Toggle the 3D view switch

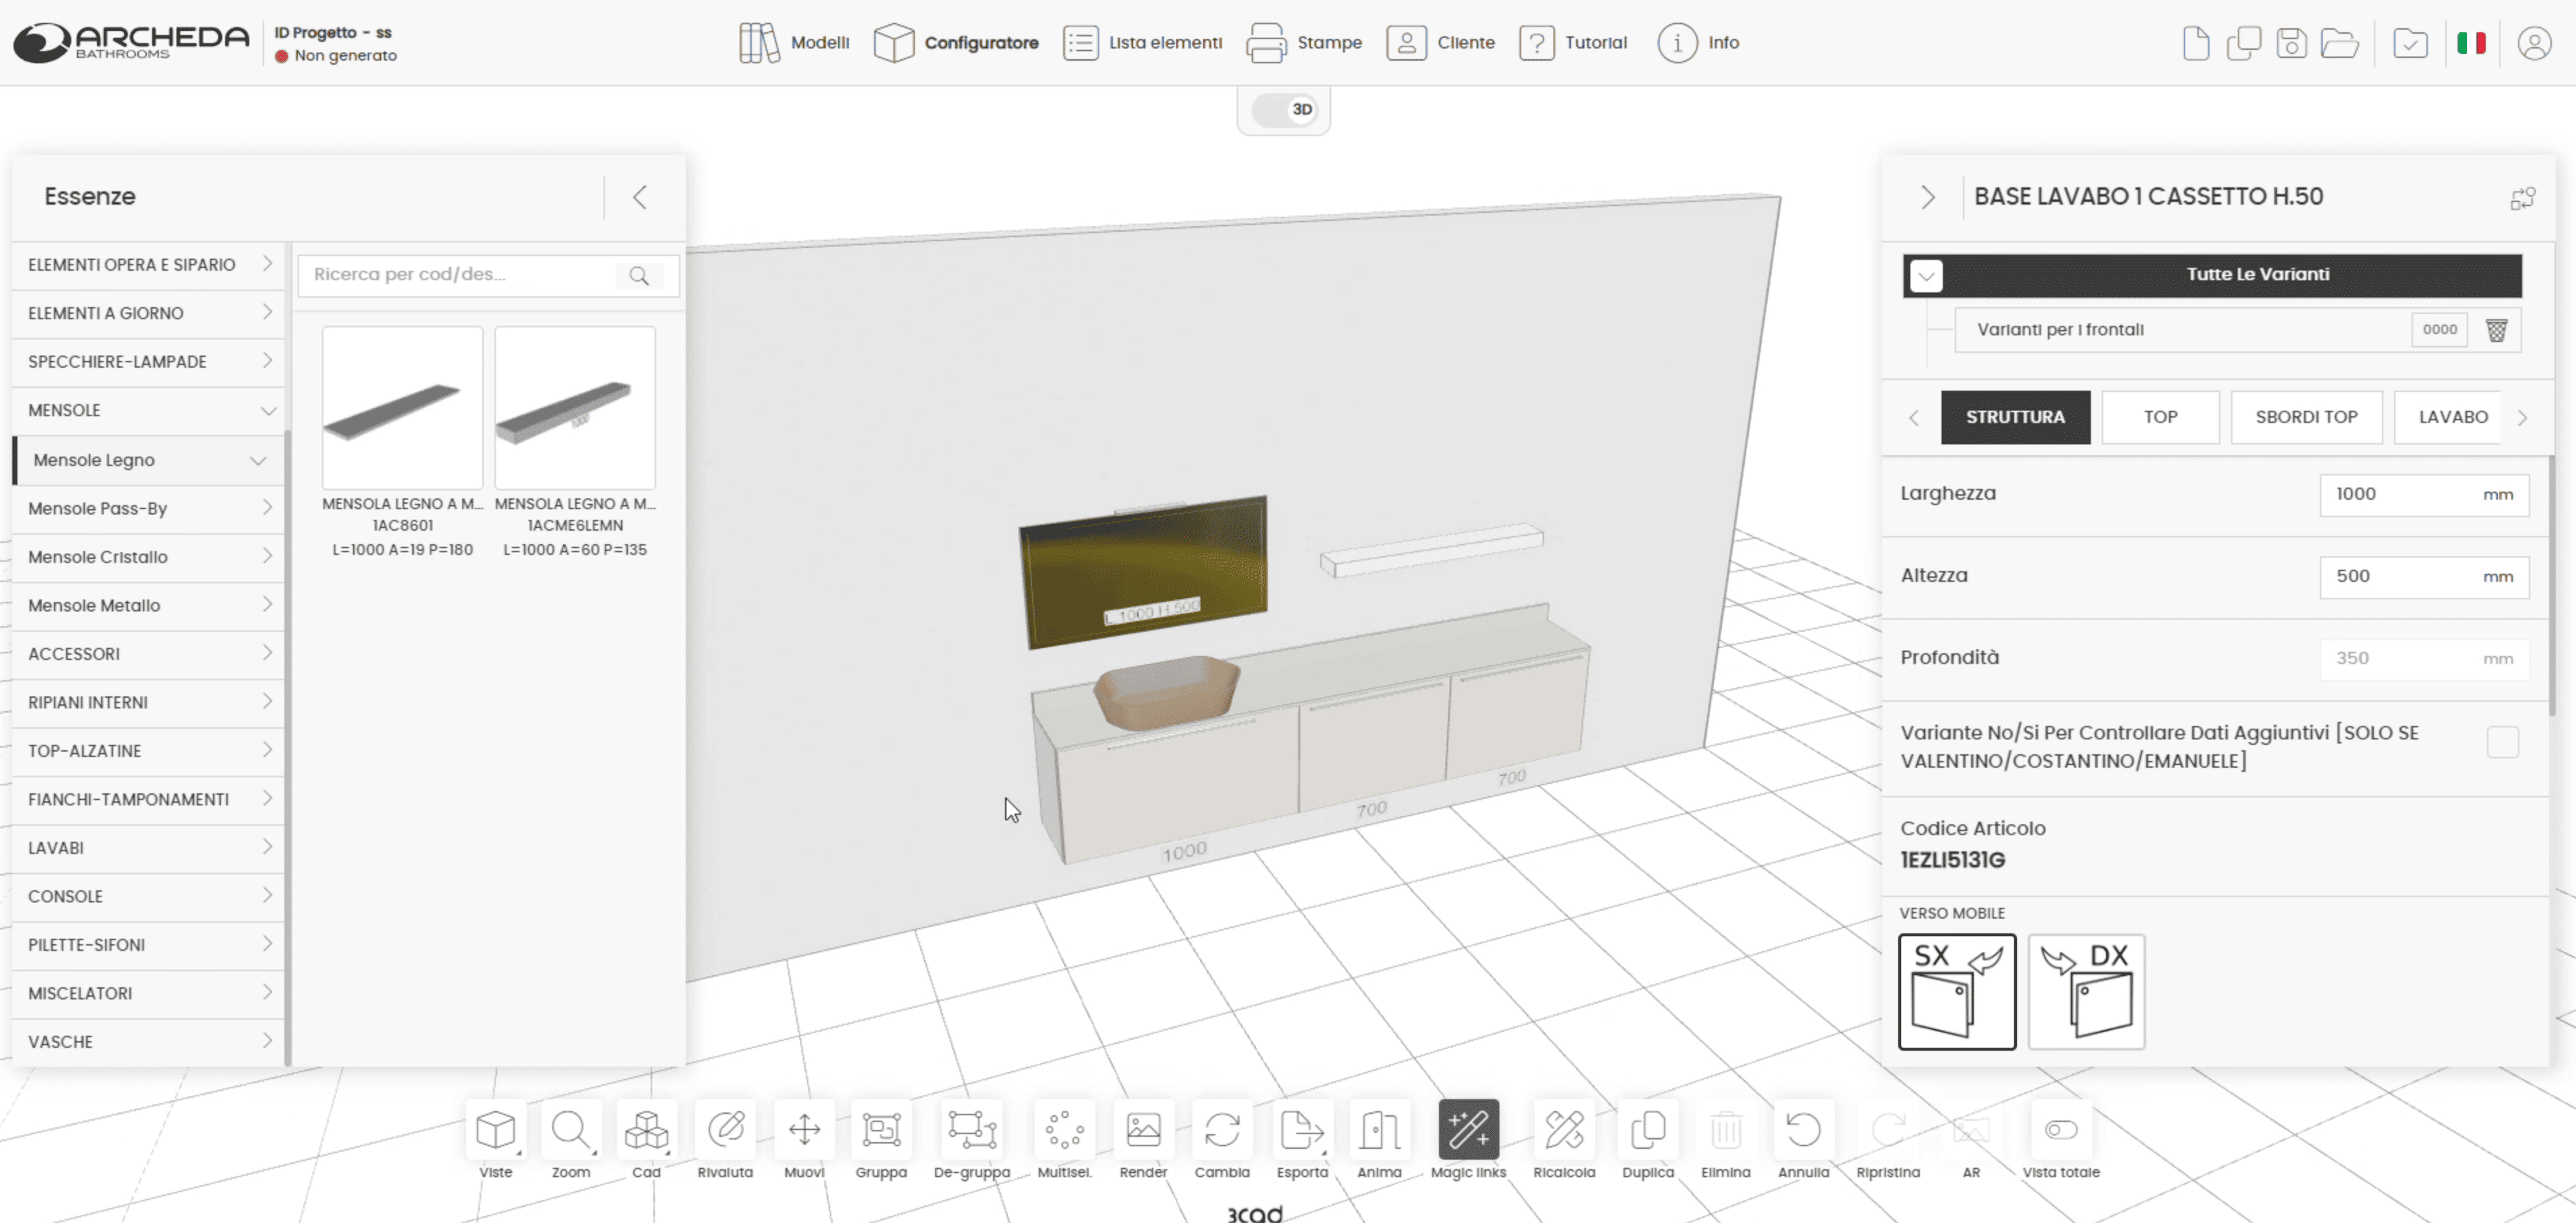(x=1284, y=110)
